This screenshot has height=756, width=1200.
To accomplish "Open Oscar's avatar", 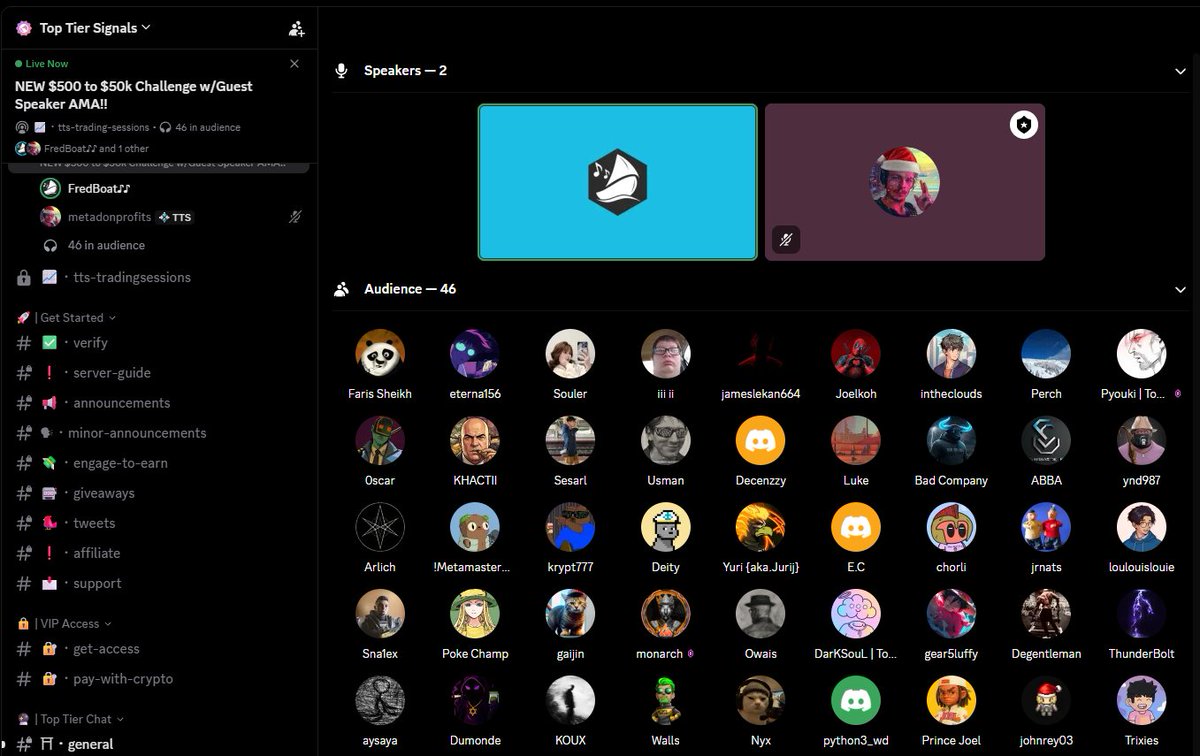I will (x=380, y=441).
